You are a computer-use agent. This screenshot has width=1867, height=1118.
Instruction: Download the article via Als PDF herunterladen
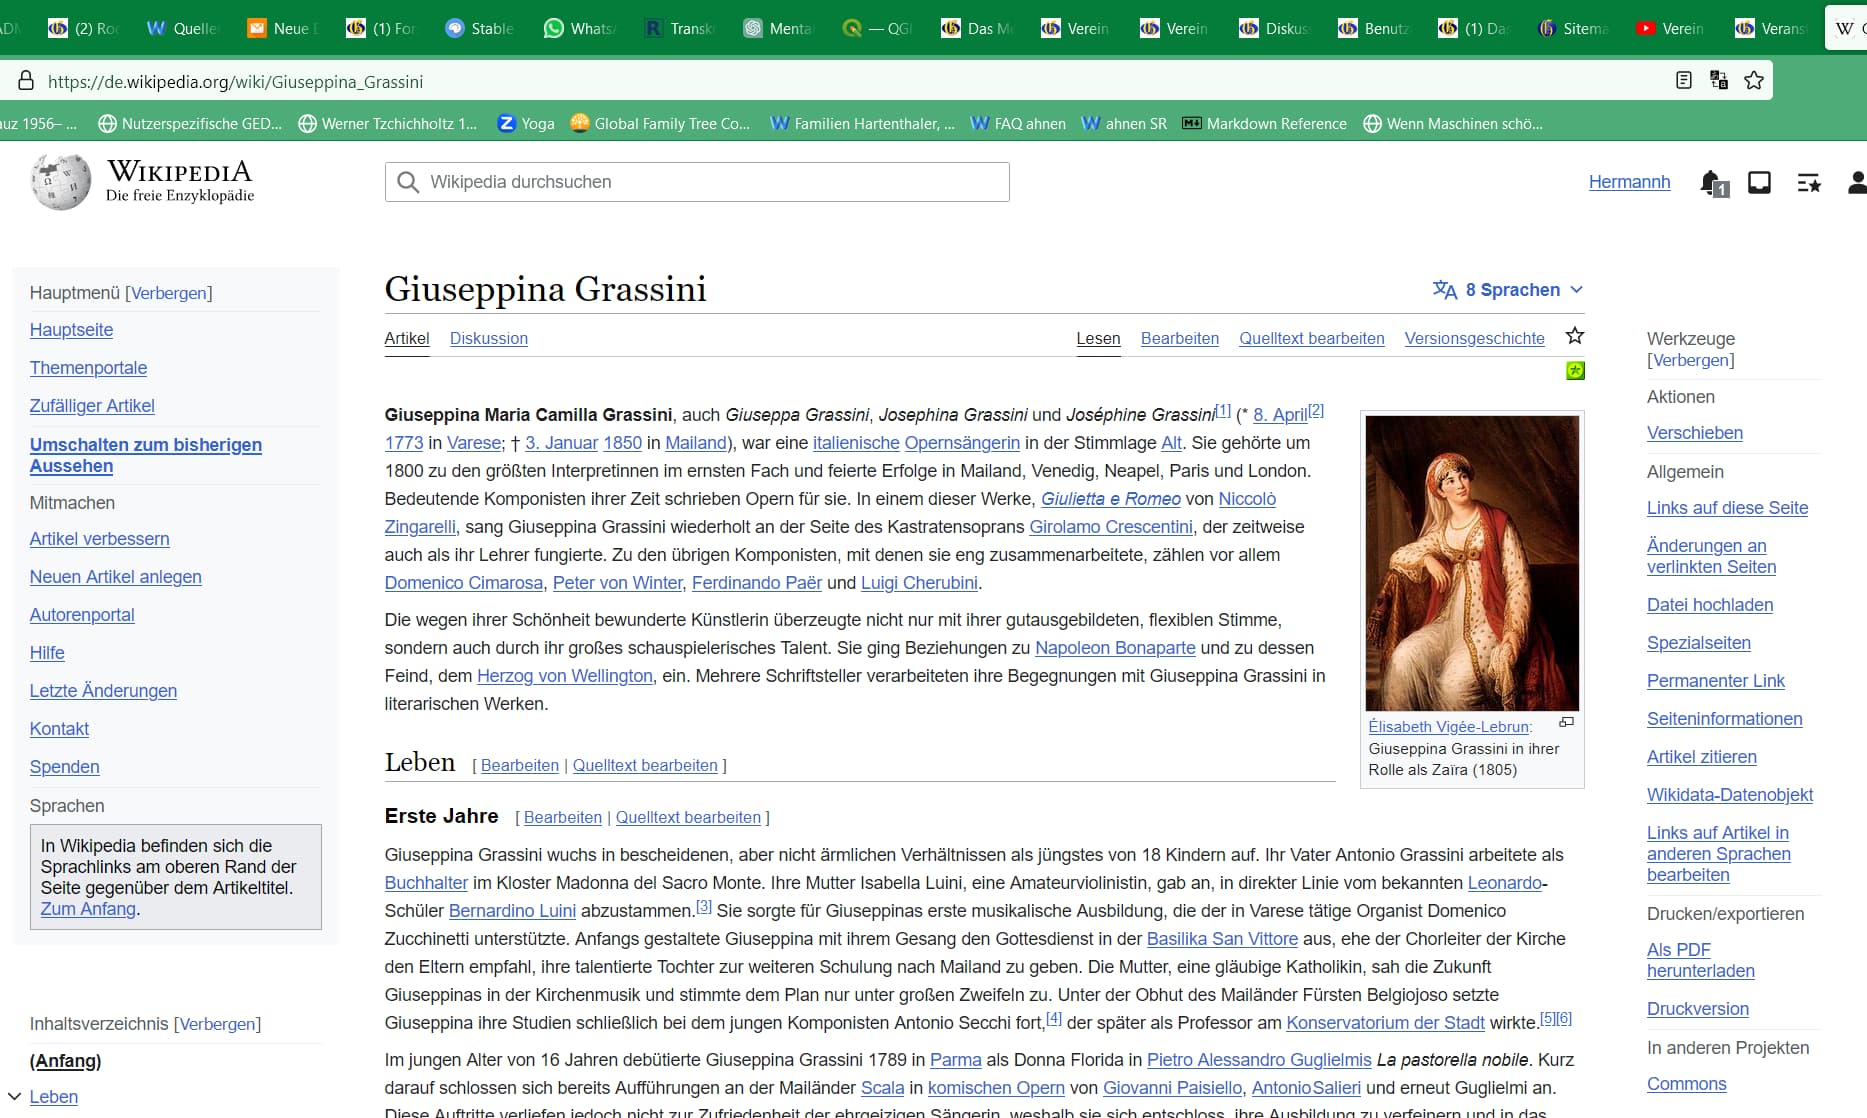(x=1700, y=960)
